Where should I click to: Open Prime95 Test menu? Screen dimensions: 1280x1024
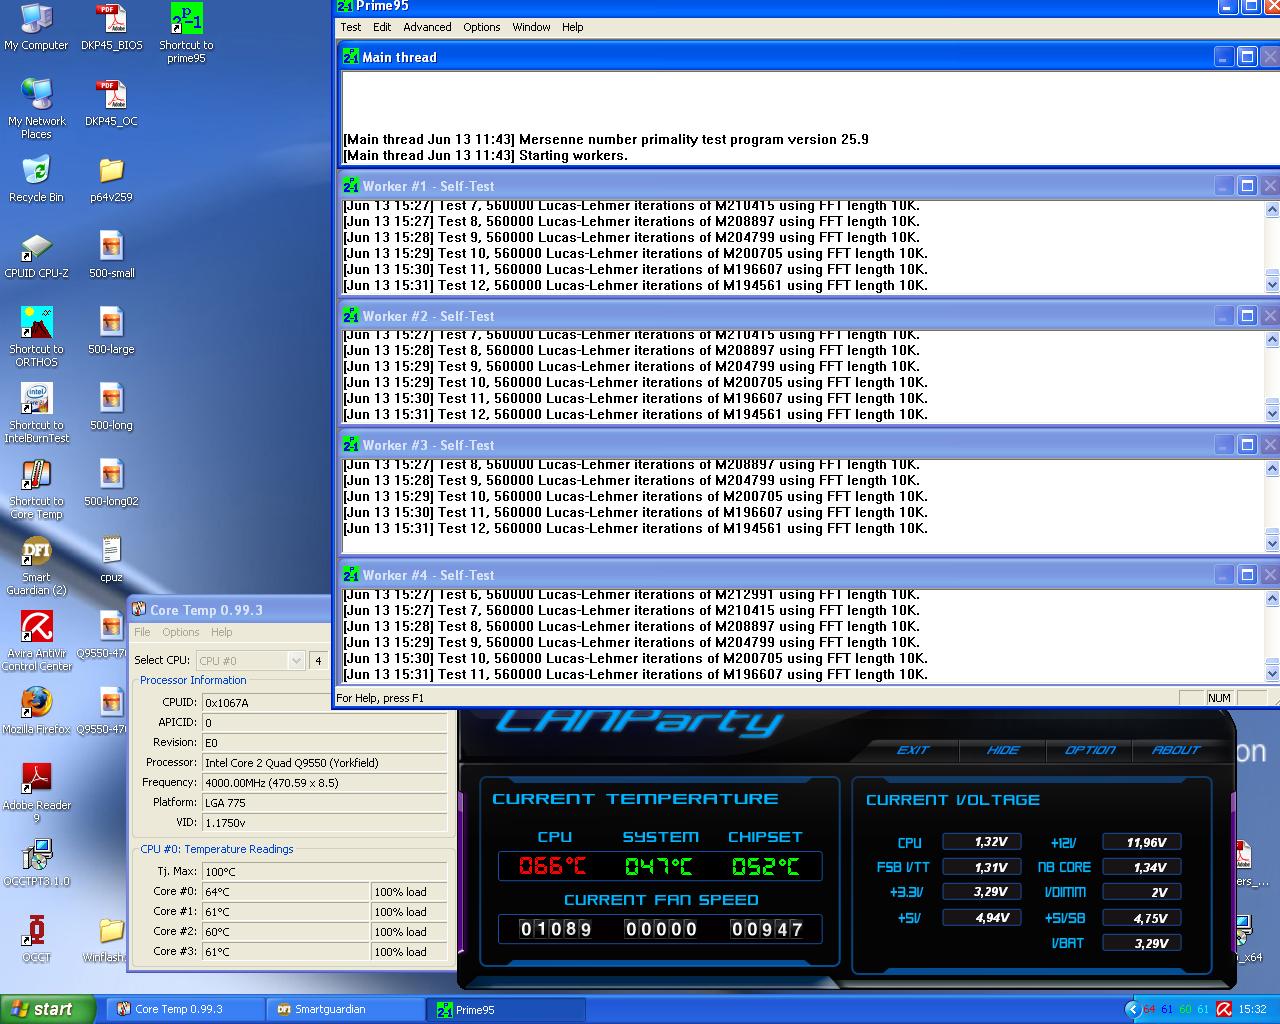click(x=351, y=27)
